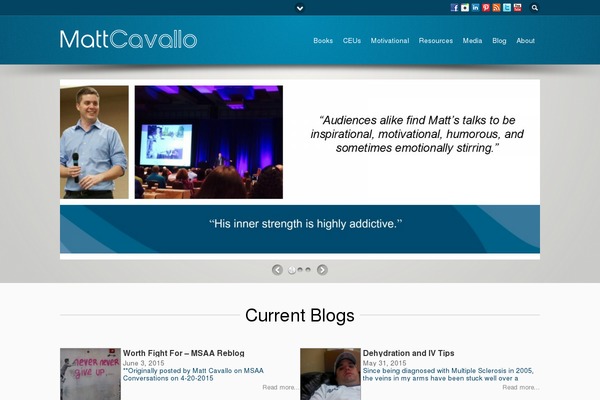Open Dehydration and IV Tips post

coord(408,353)
